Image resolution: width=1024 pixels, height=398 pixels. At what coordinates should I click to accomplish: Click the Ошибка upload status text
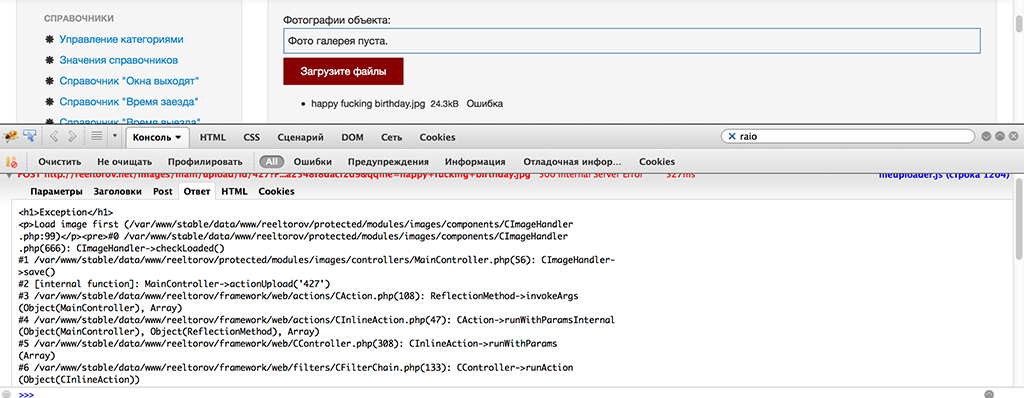pos(485,103)
